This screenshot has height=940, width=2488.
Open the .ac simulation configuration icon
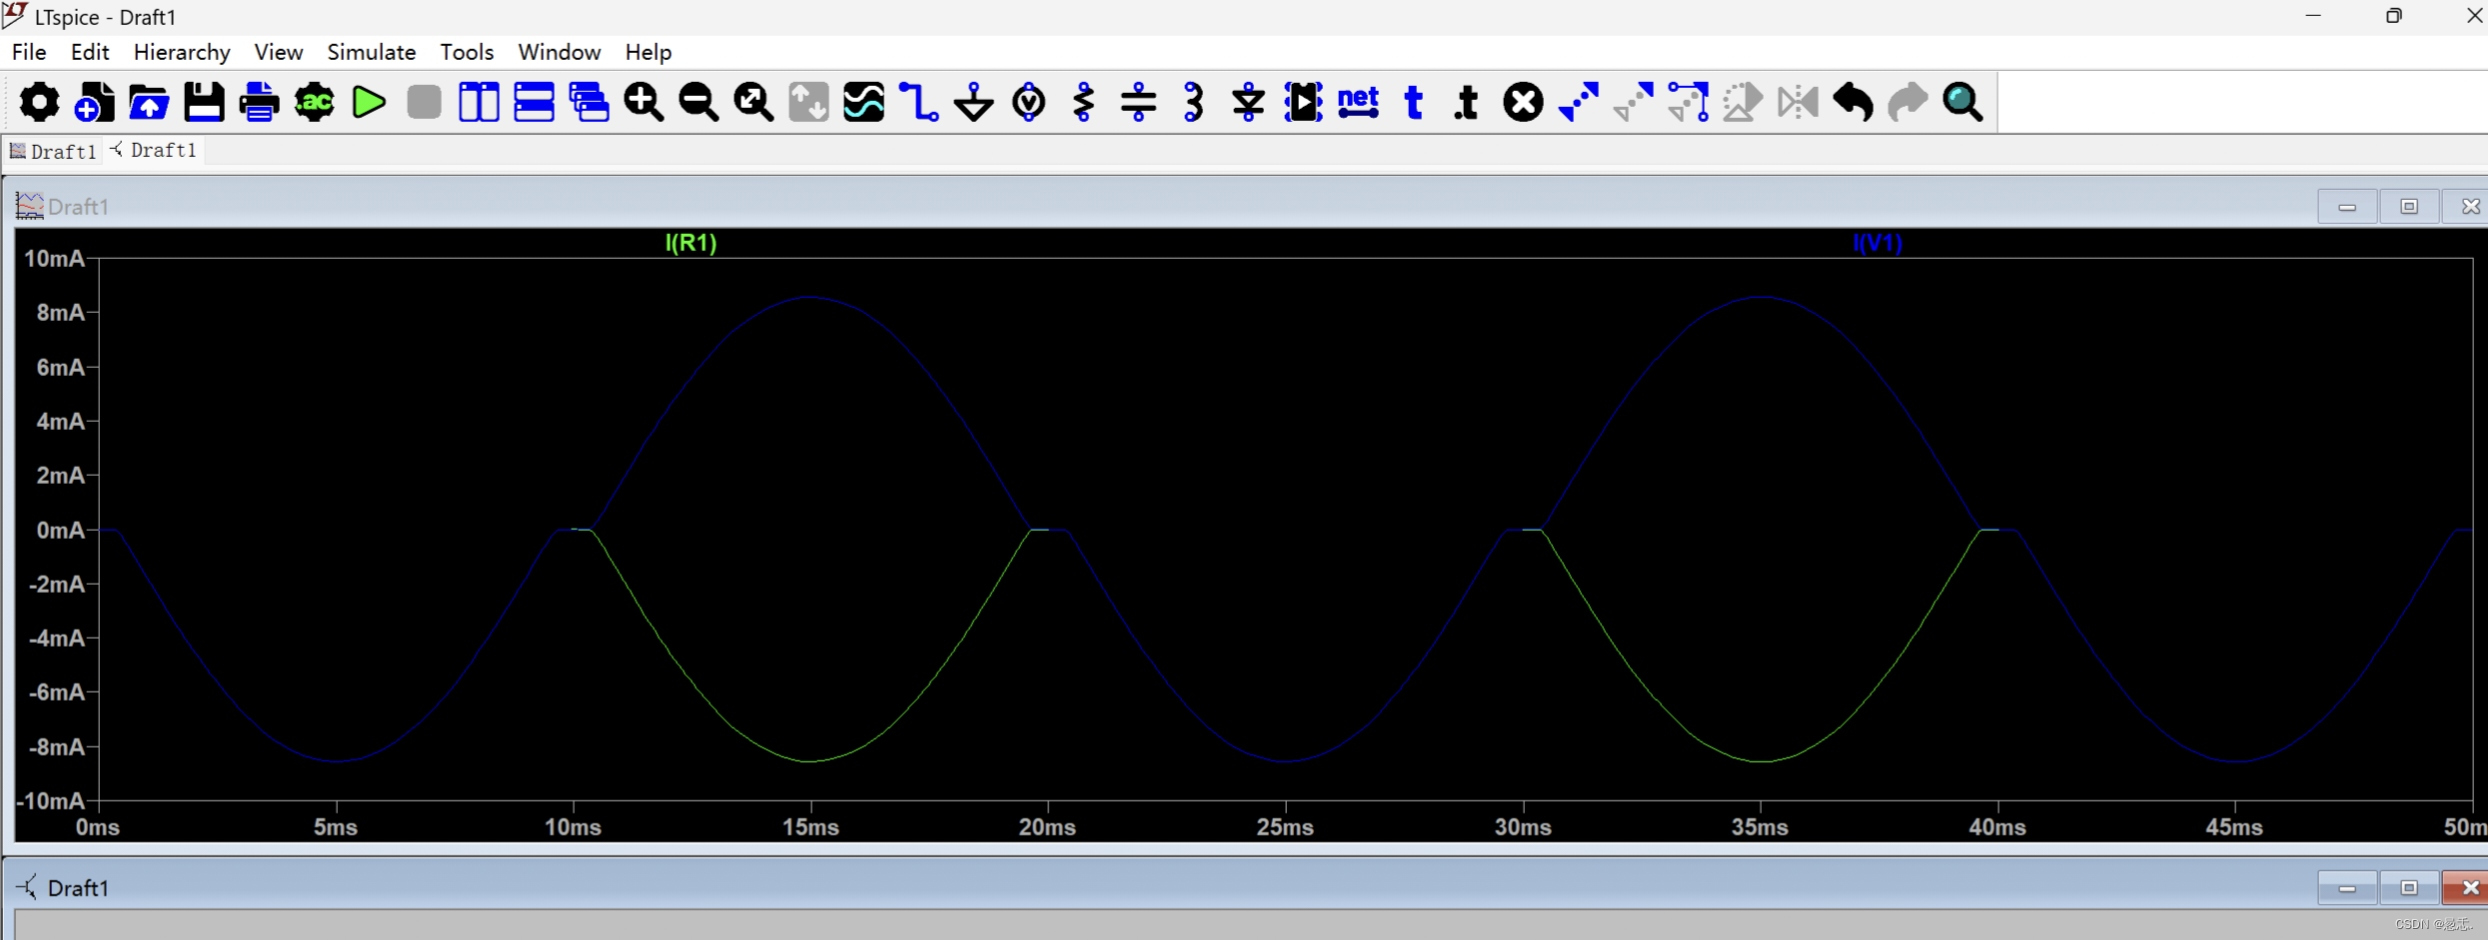(x=314, y=102)
